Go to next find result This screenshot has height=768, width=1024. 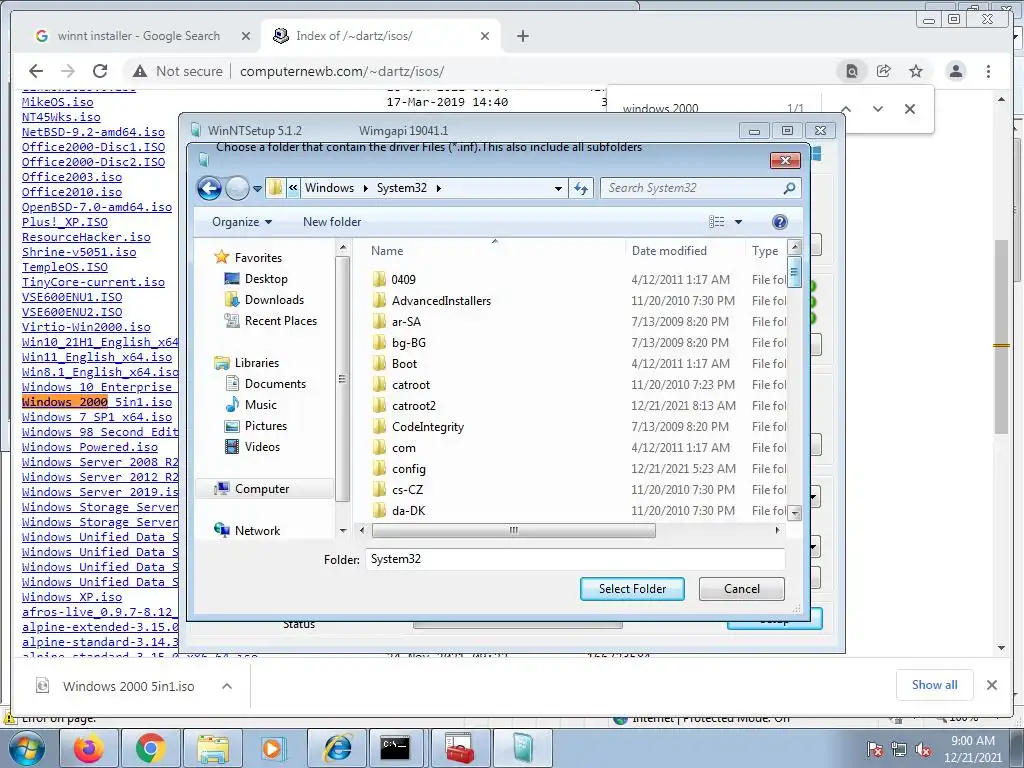click(x=878, y=109)
